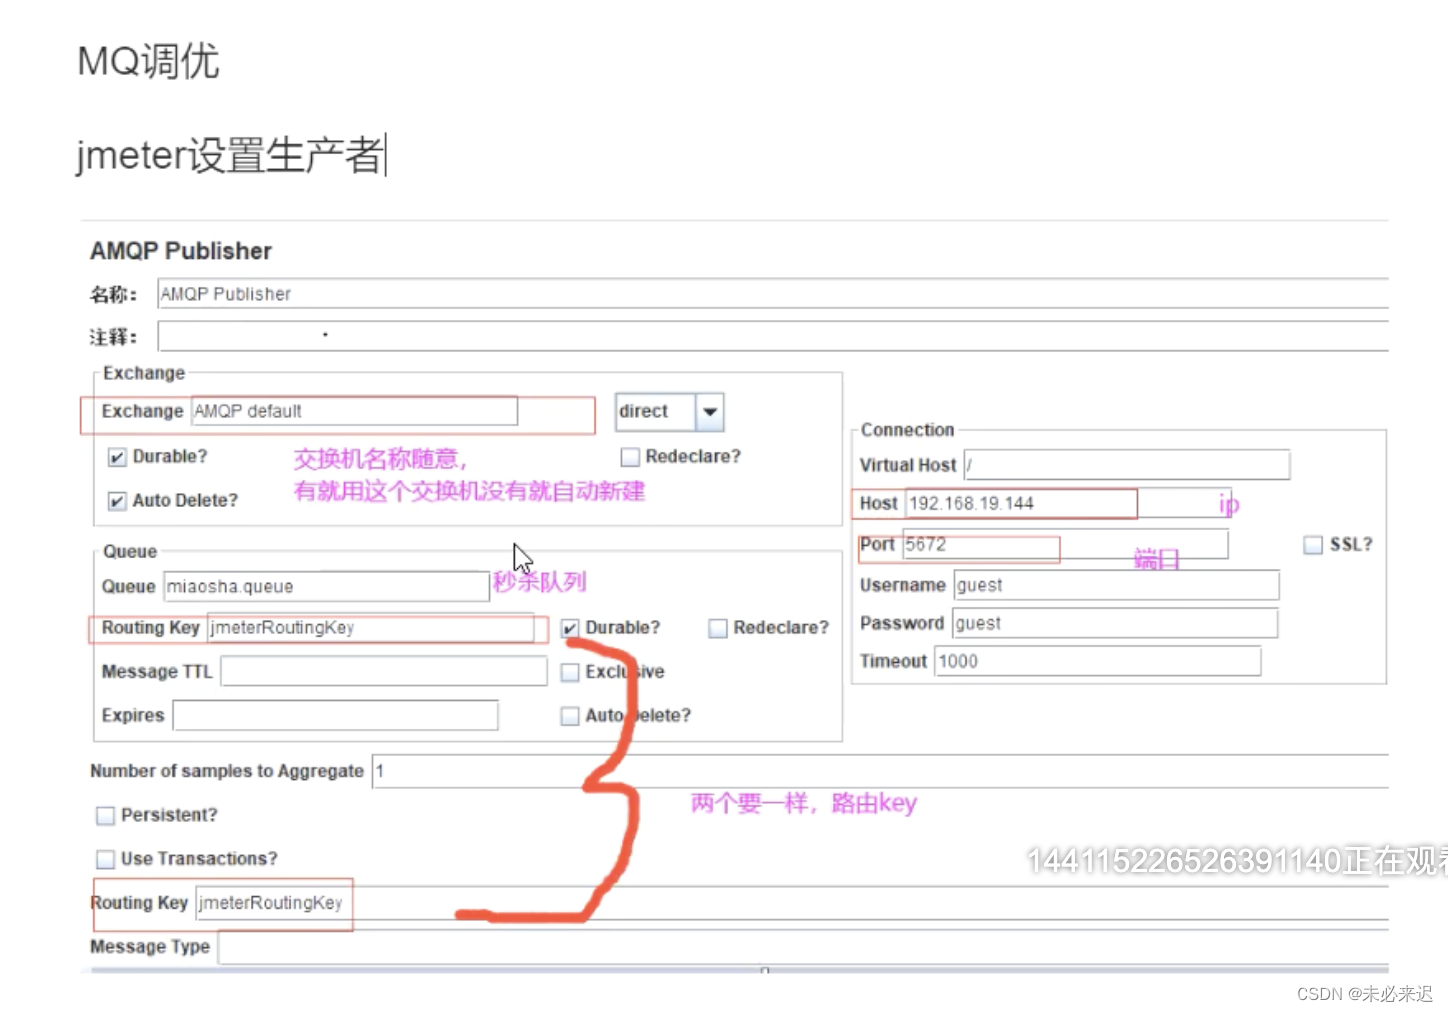Click the 注释 comment field

(773, 336)
